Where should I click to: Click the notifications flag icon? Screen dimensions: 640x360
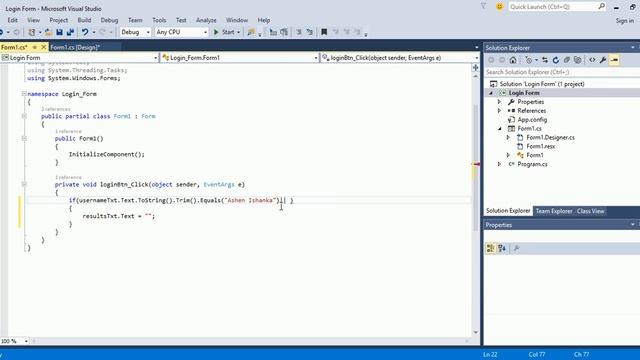click(484, 6)
